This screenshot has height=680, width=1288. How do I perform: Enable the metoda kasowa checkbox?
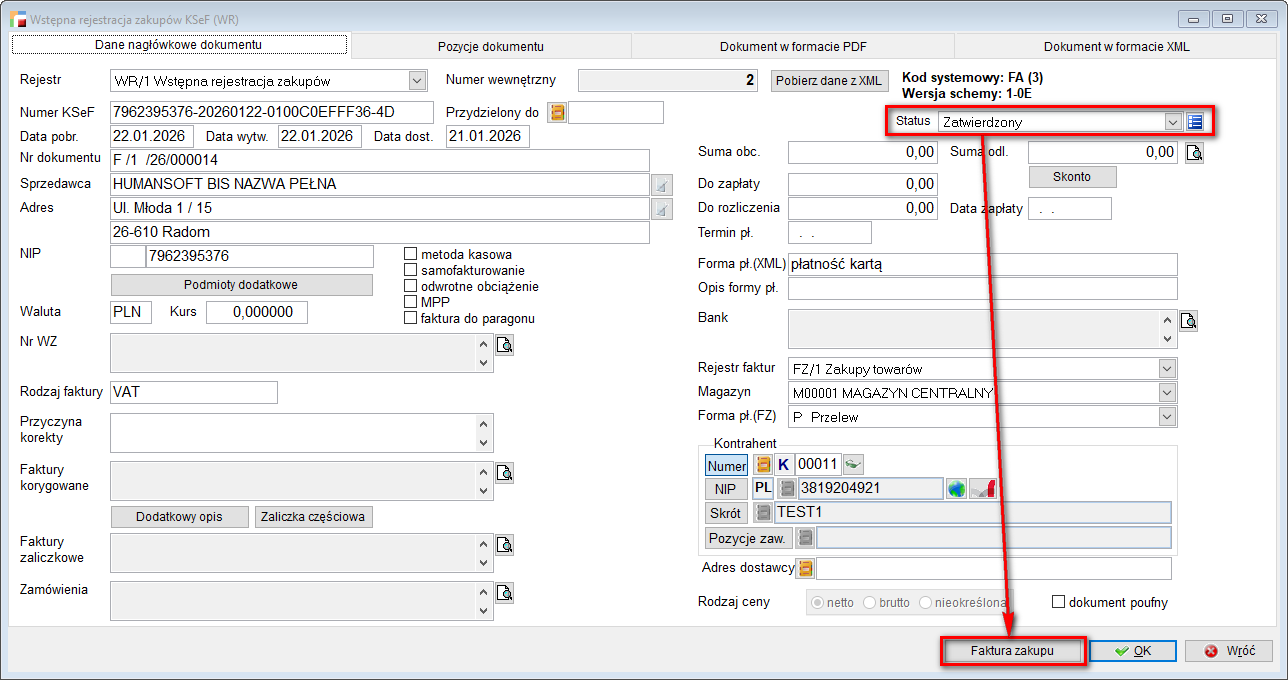pos(410,254)
